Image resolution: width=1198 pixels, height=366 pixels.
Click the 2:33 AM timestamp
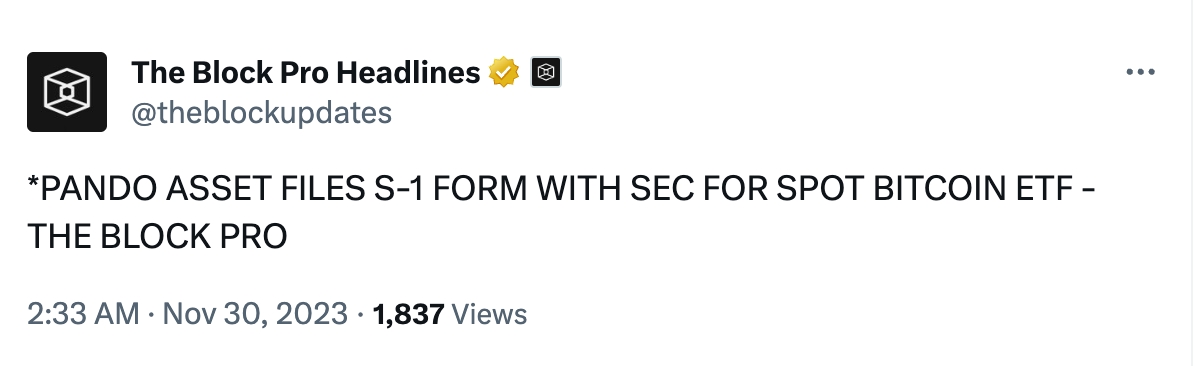point(83,314)
